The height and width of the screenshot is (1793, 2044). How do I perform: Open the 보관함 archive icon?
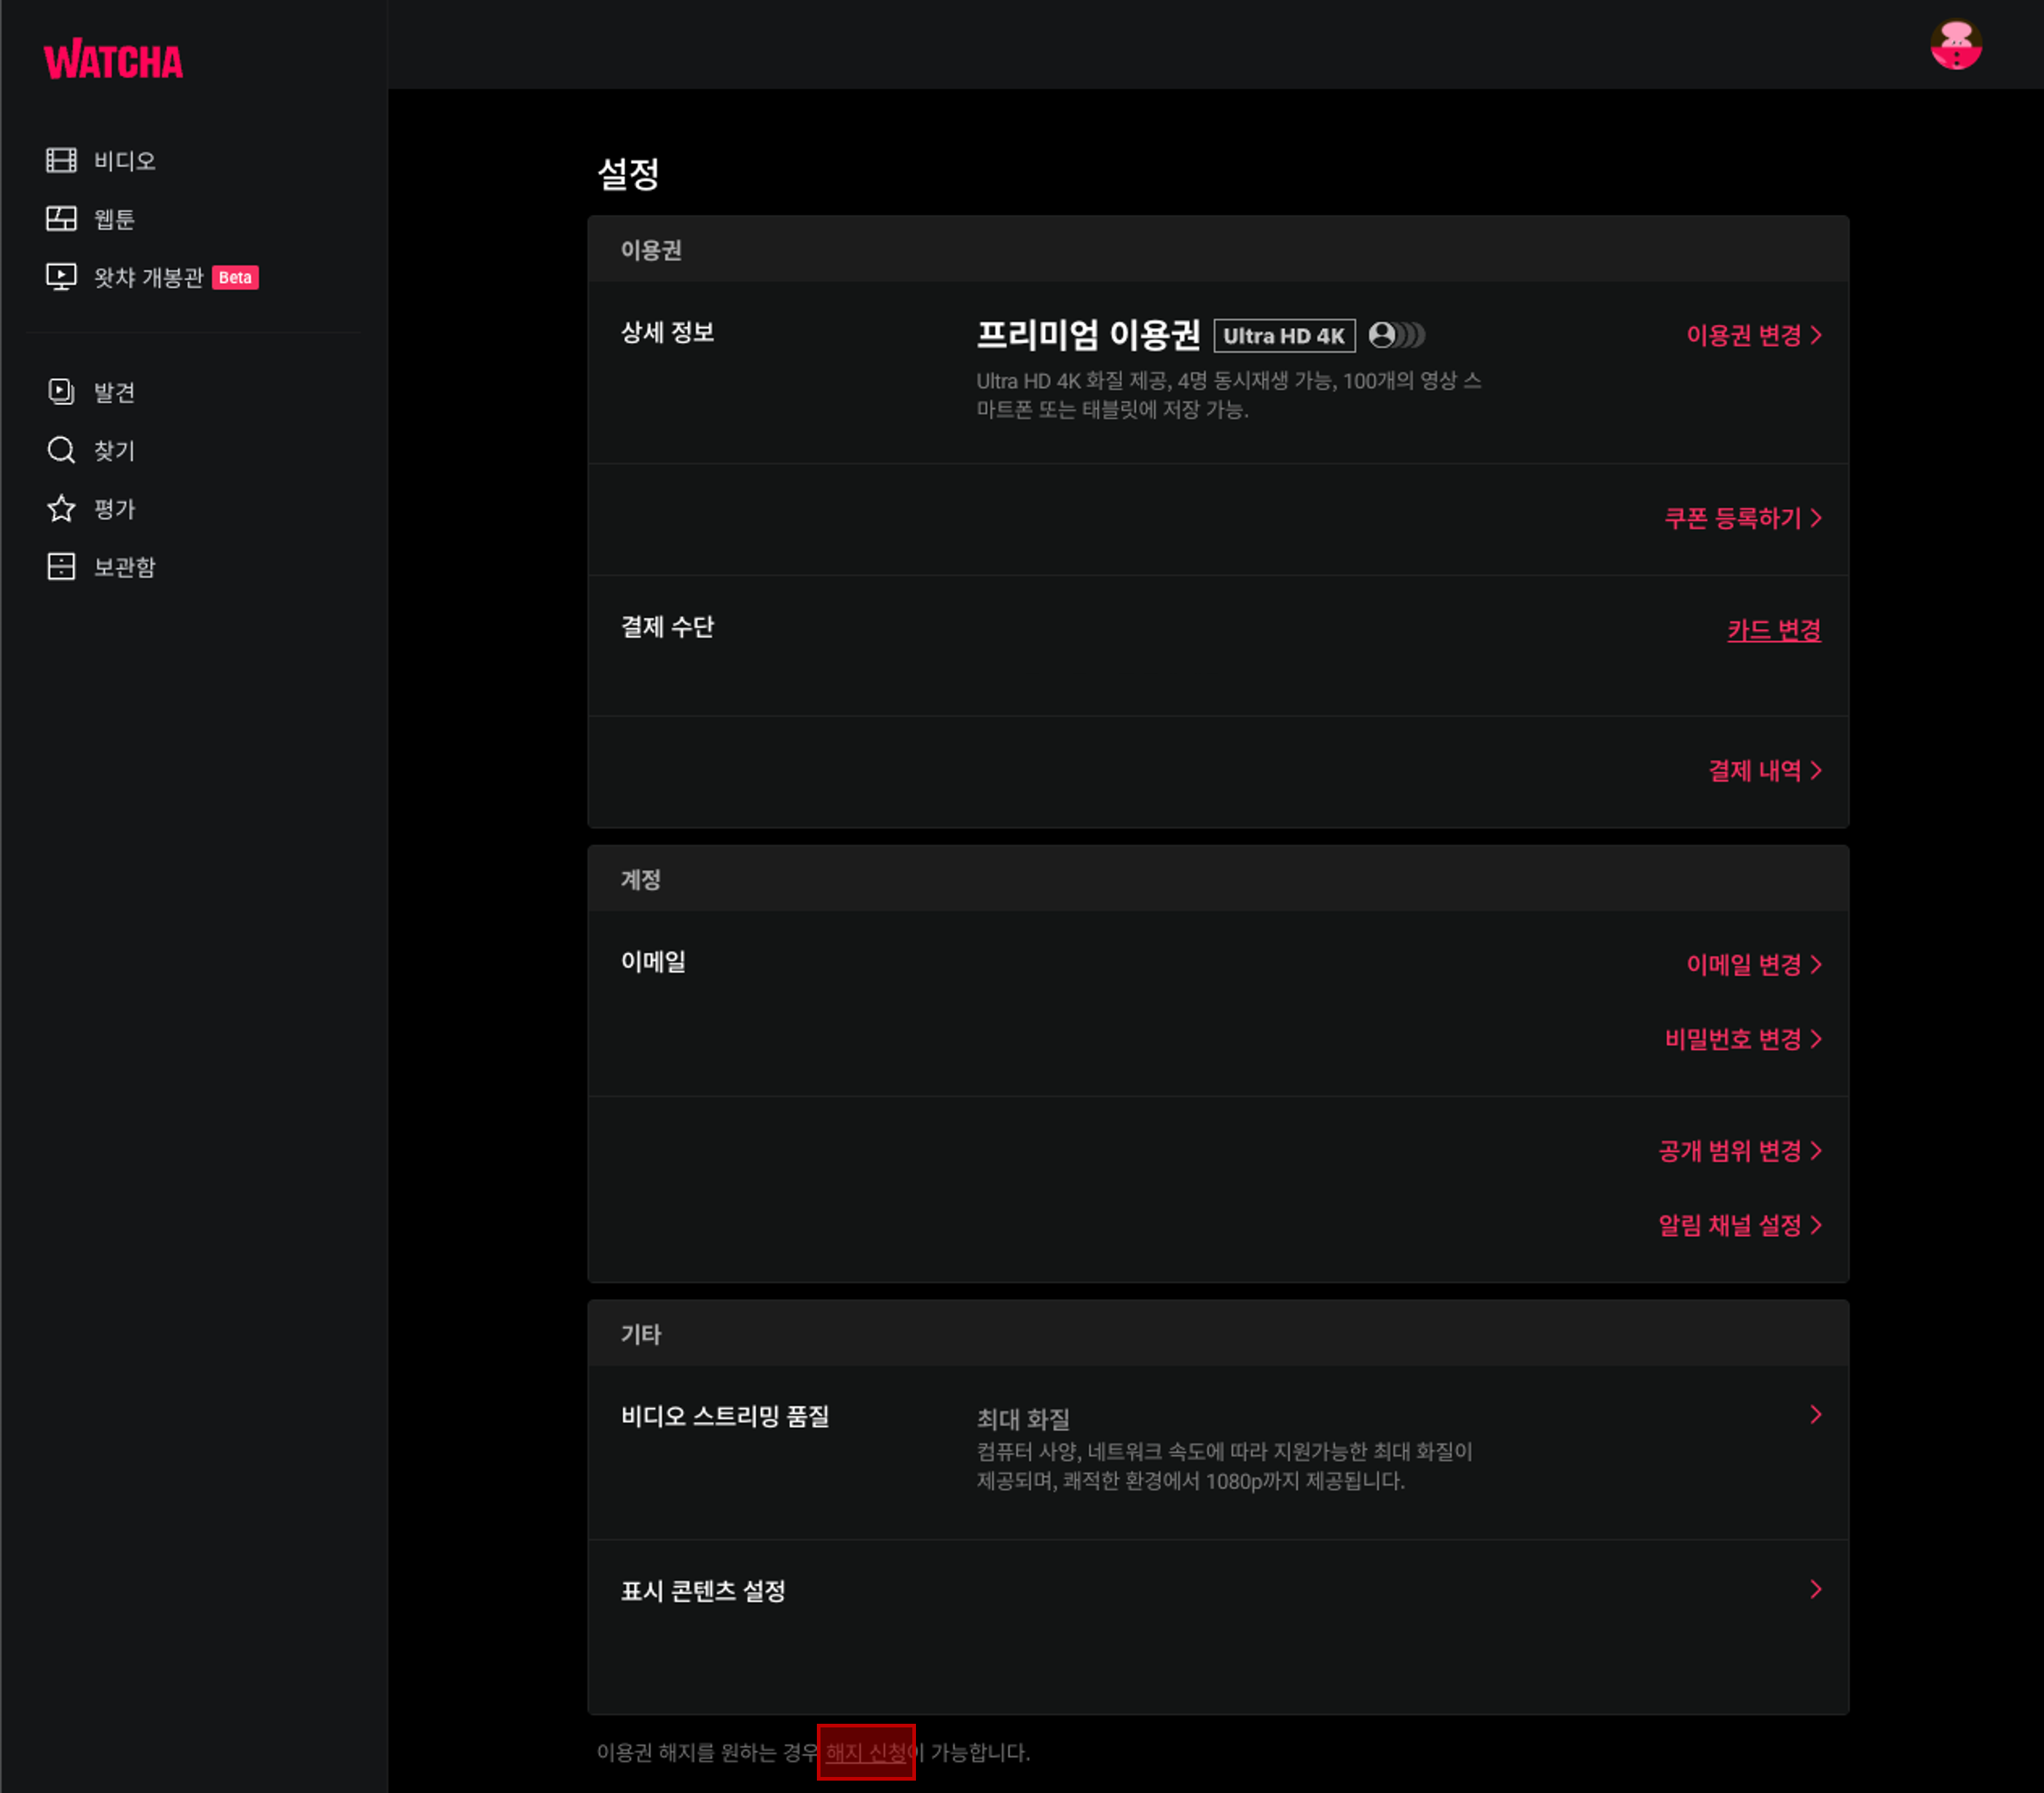pos(61,567)
